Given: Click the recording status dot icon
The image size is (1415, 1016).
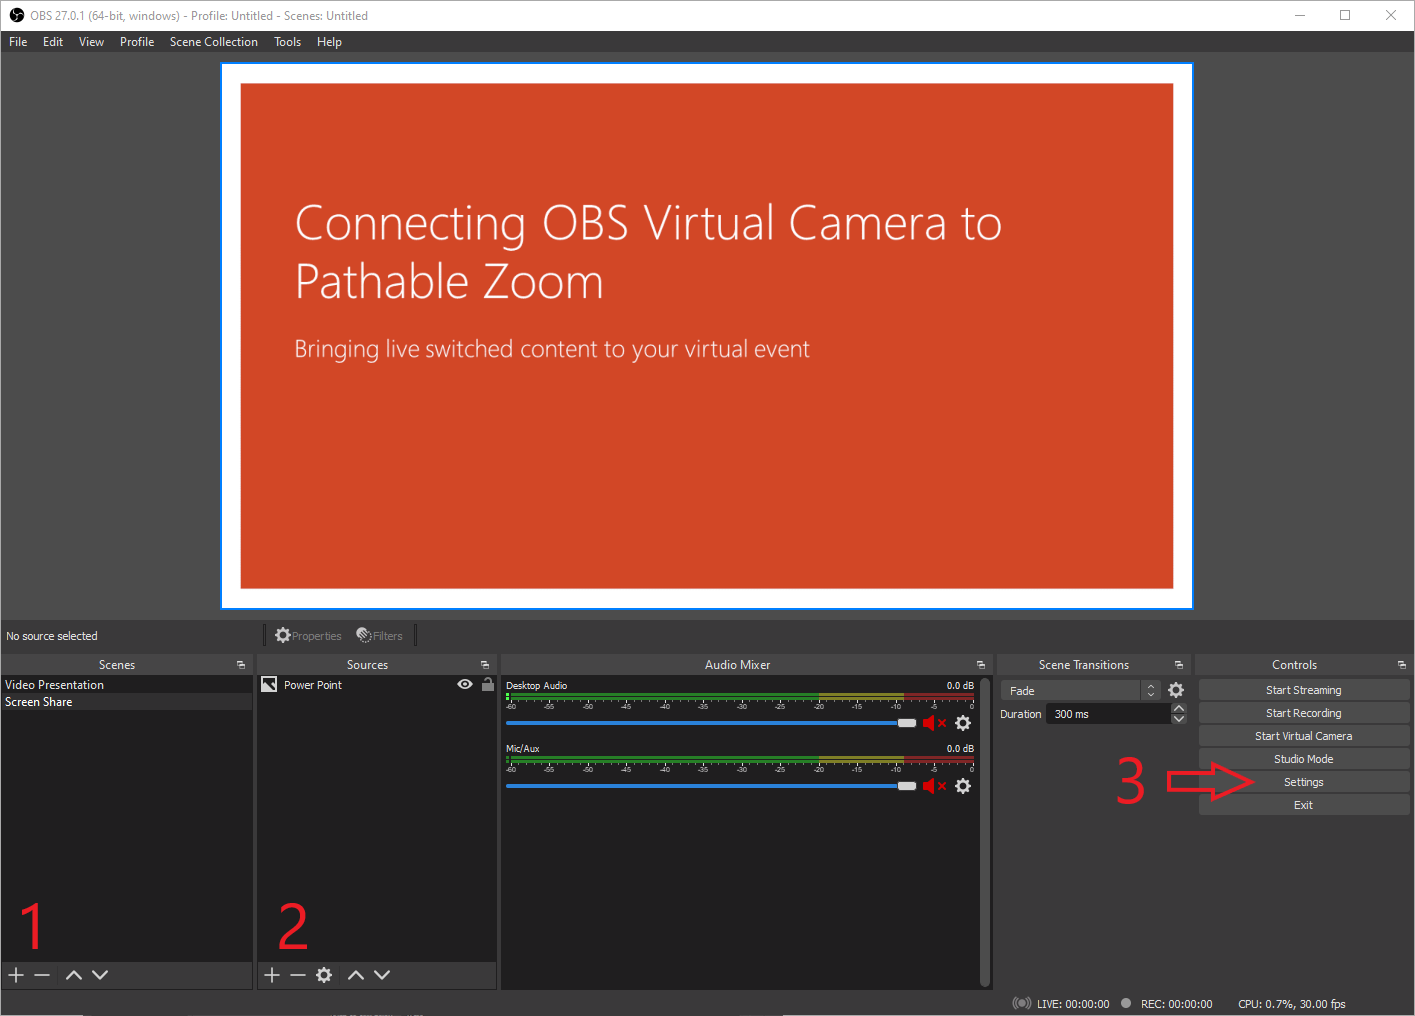Looking at the screenshot, I should [1126, 1003].
